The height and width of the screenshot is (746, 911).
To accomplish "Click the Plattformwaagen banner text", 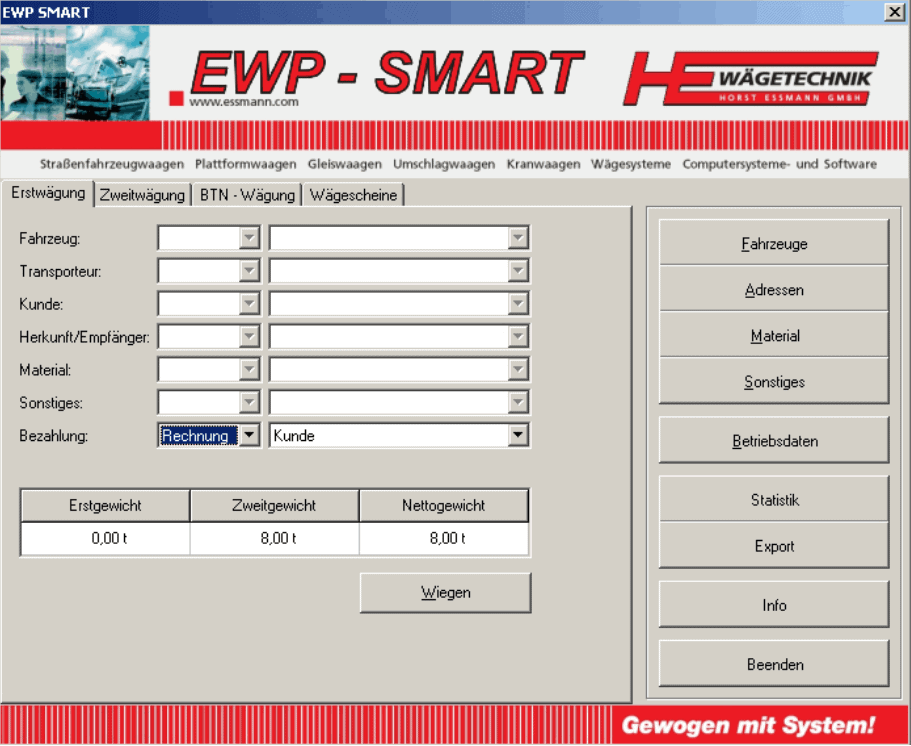I will coord(246,164).
